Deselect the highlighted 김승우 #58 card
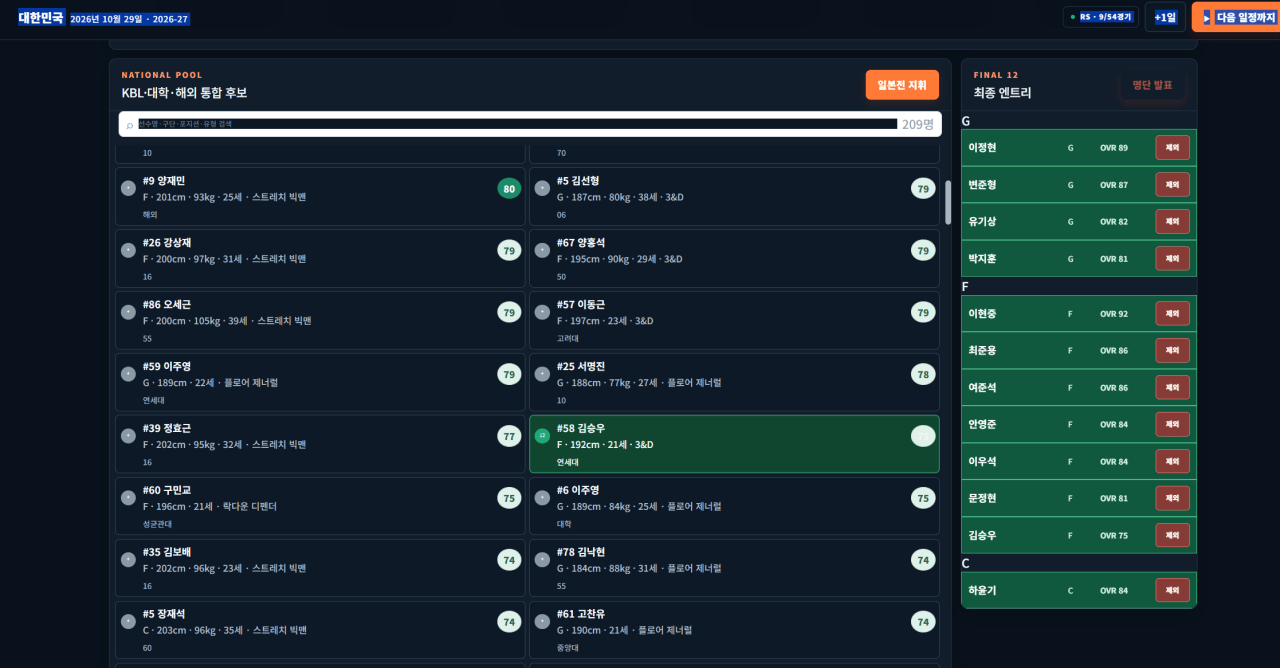The image size is (1280, 668). [x=734, y=444]
